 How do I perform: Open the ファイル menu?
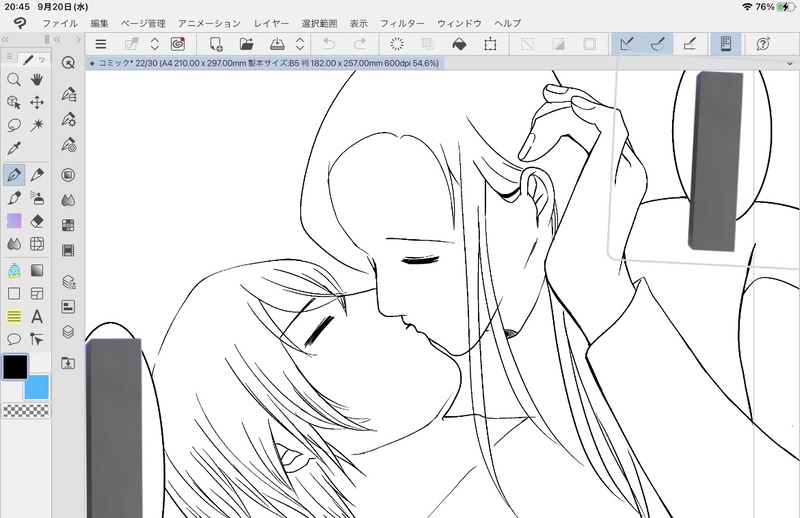(60, 23)
